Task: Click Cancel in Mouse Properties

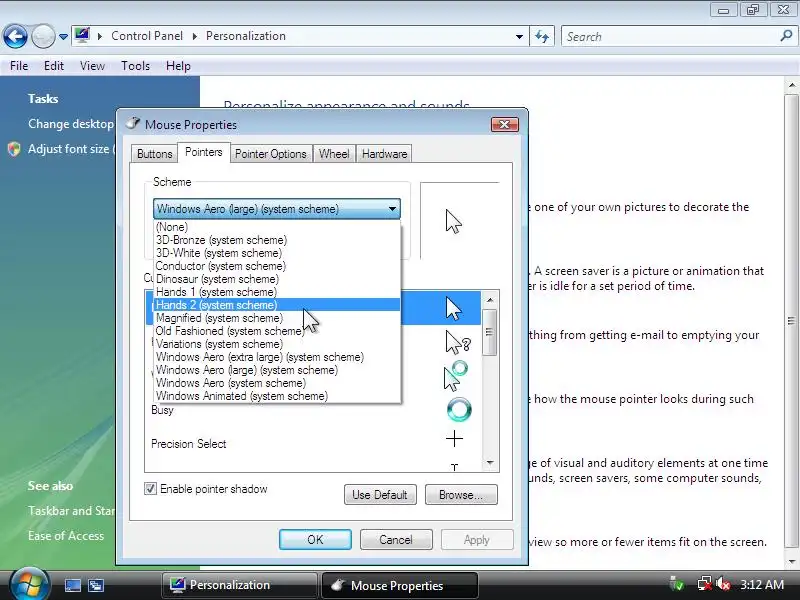Action: click(x=396, y=539)
